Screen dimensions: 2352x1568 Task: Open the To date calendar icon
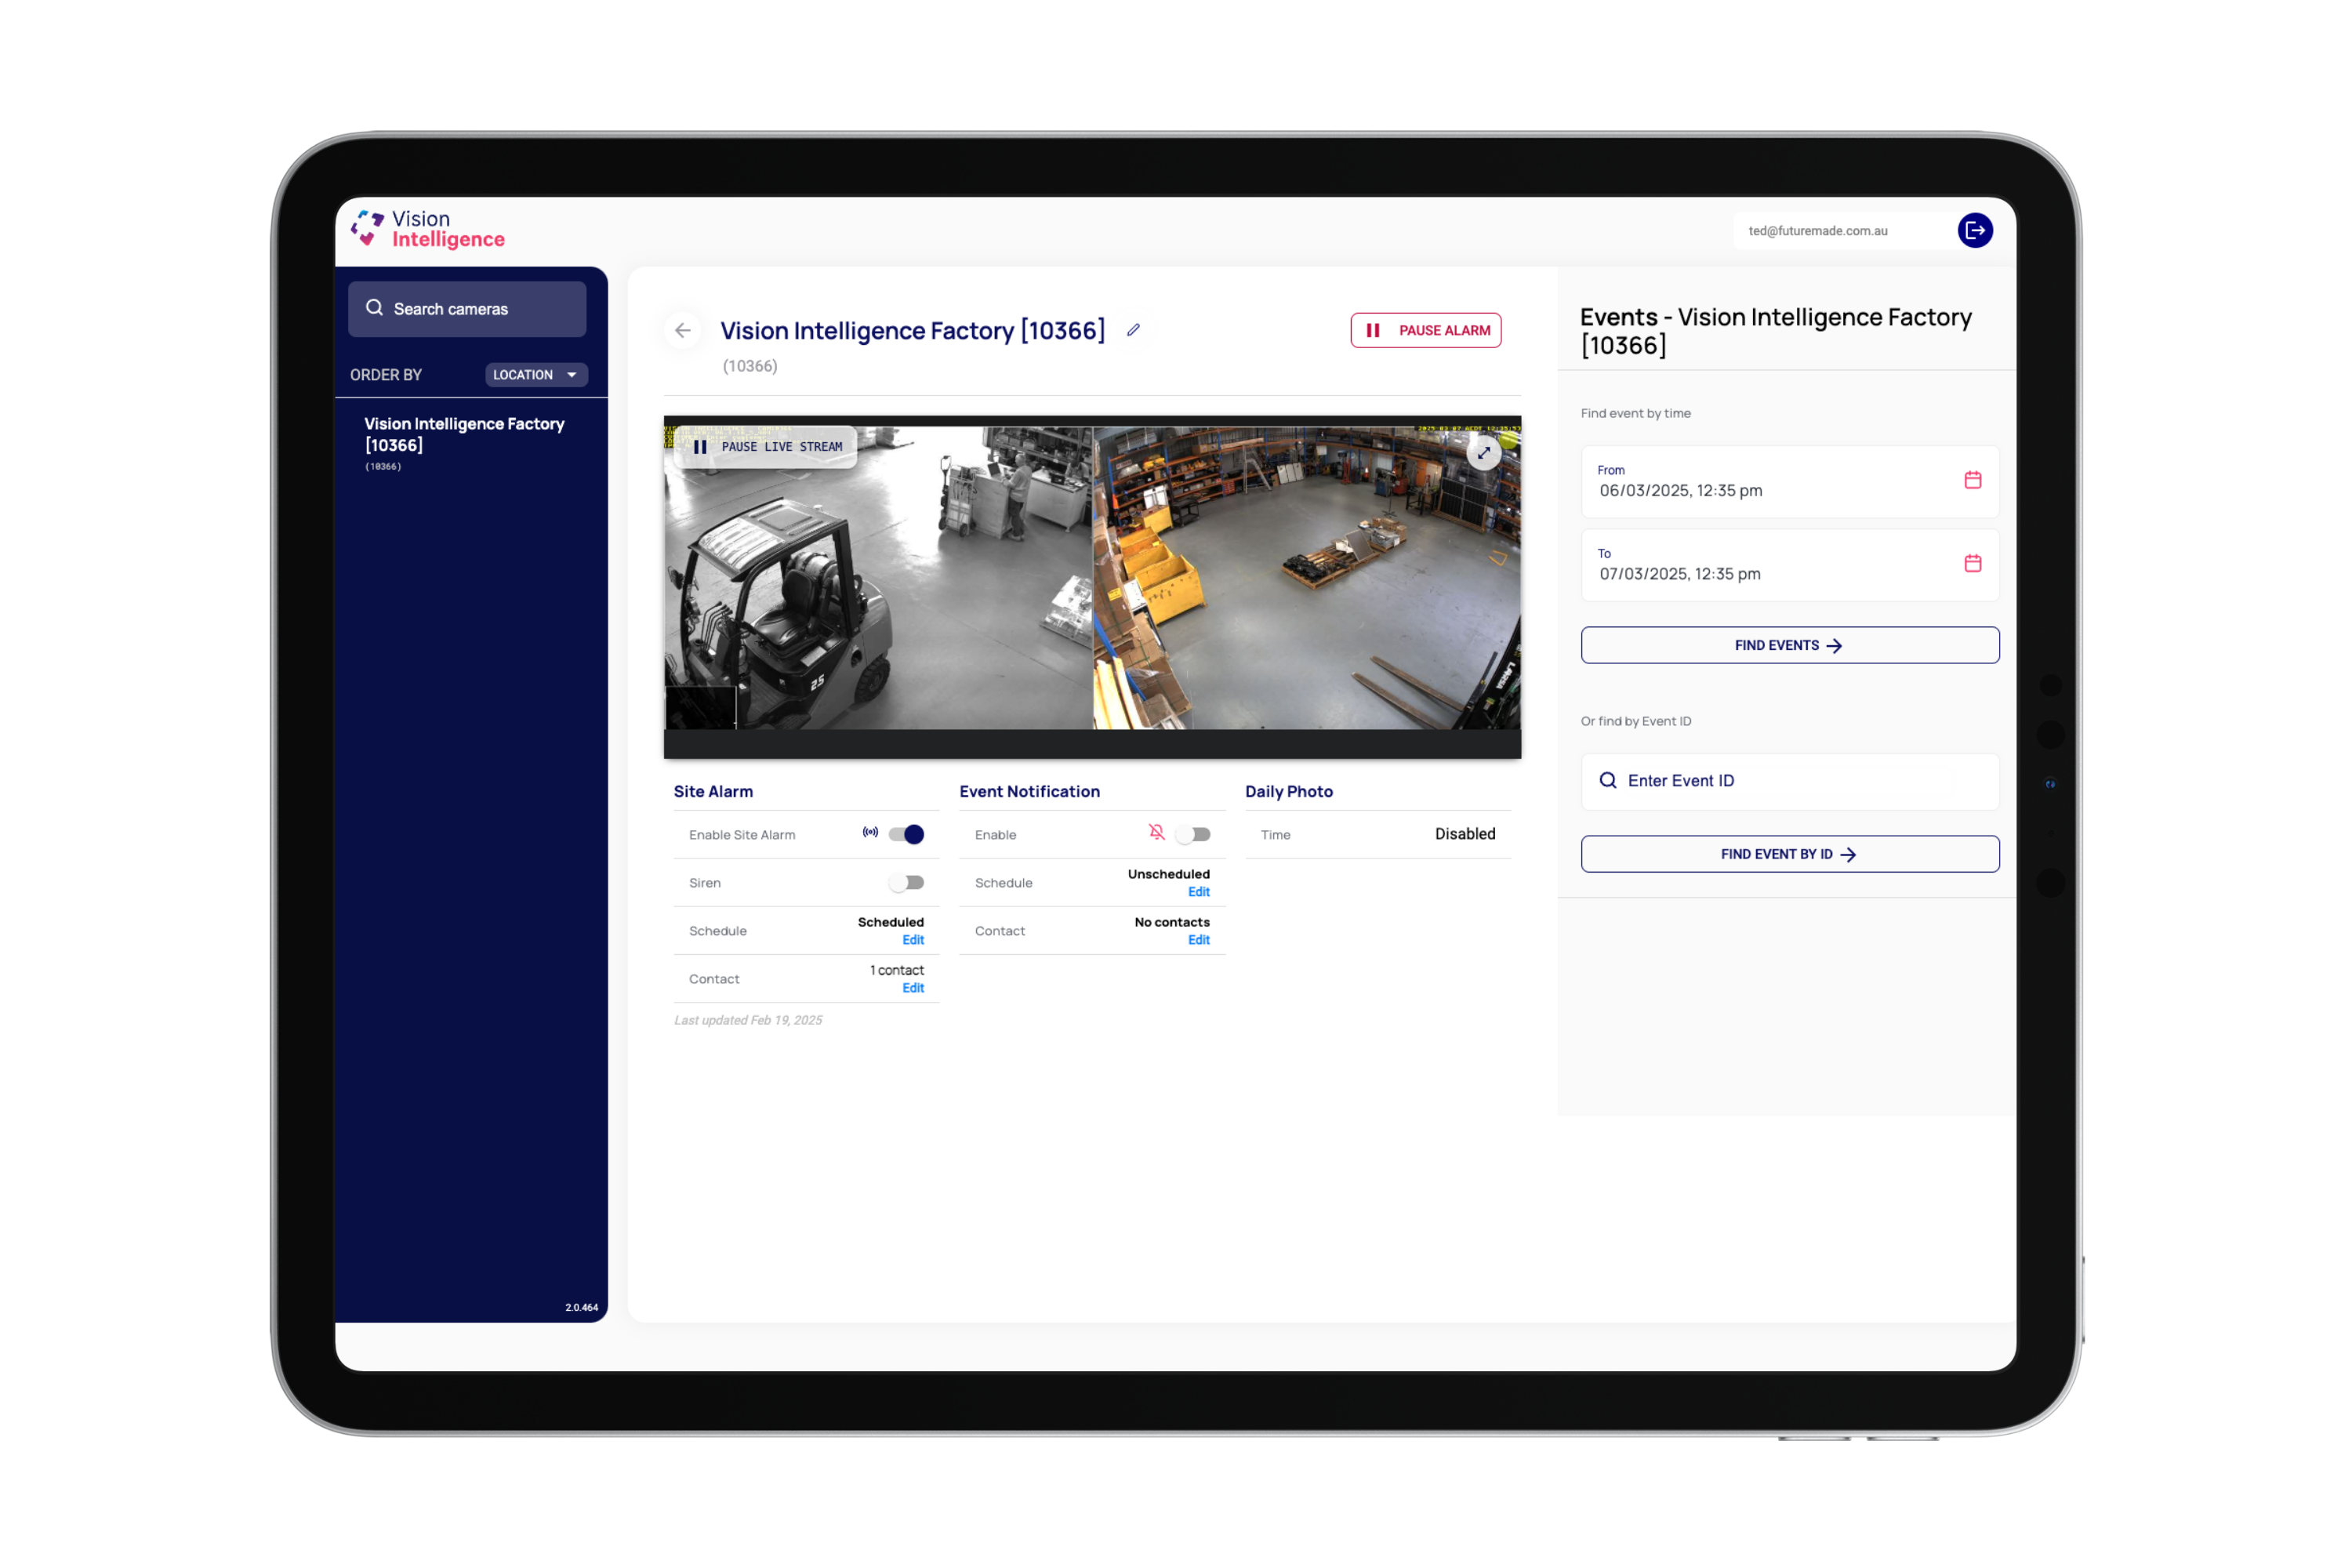[1972, 563]
